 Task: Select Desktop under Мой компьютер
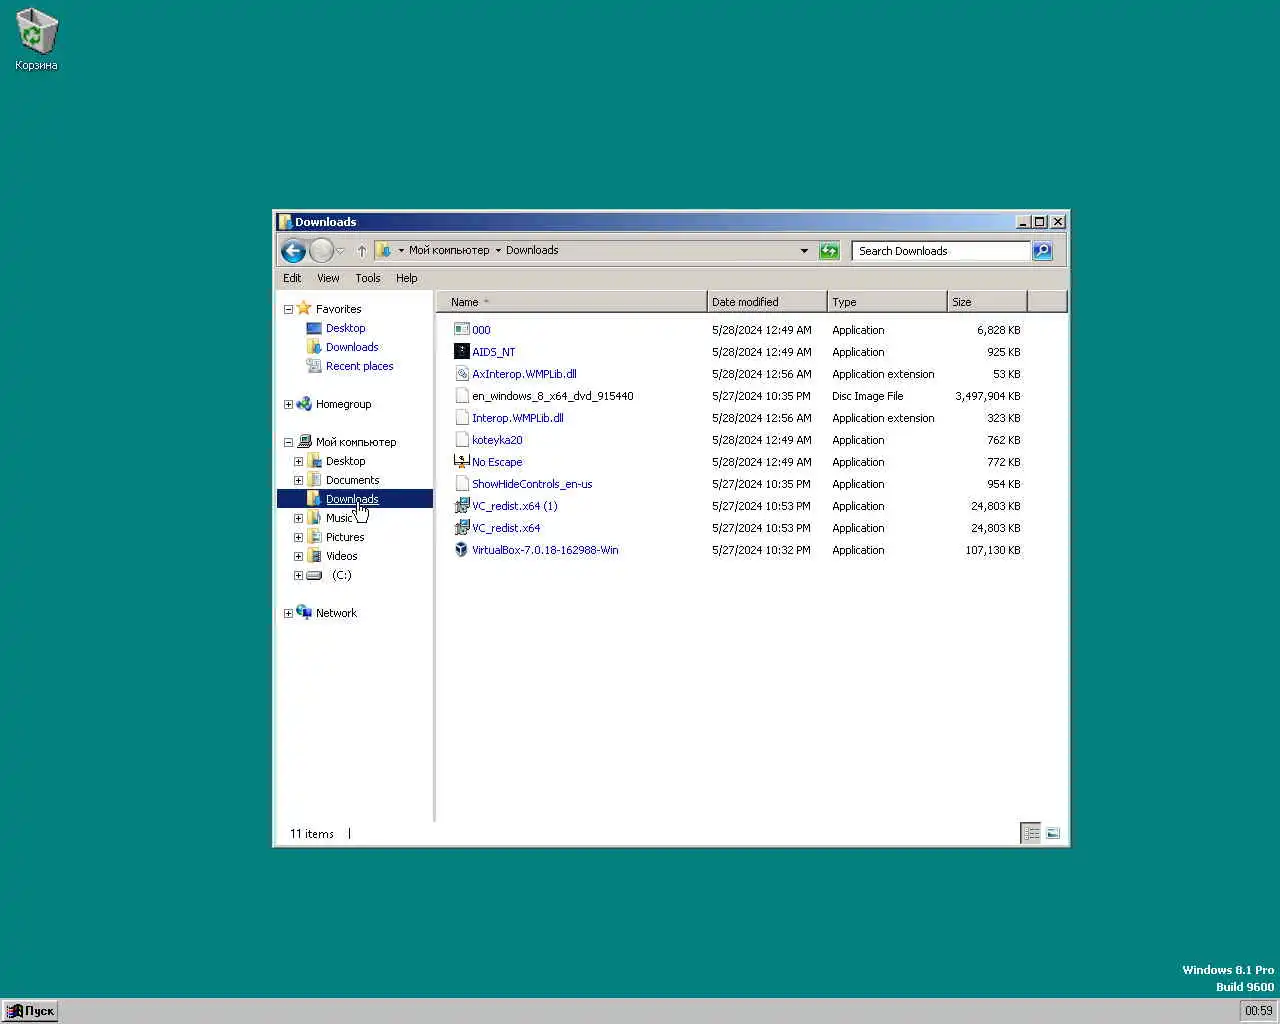pyautogui.click(x=345, y=461)
